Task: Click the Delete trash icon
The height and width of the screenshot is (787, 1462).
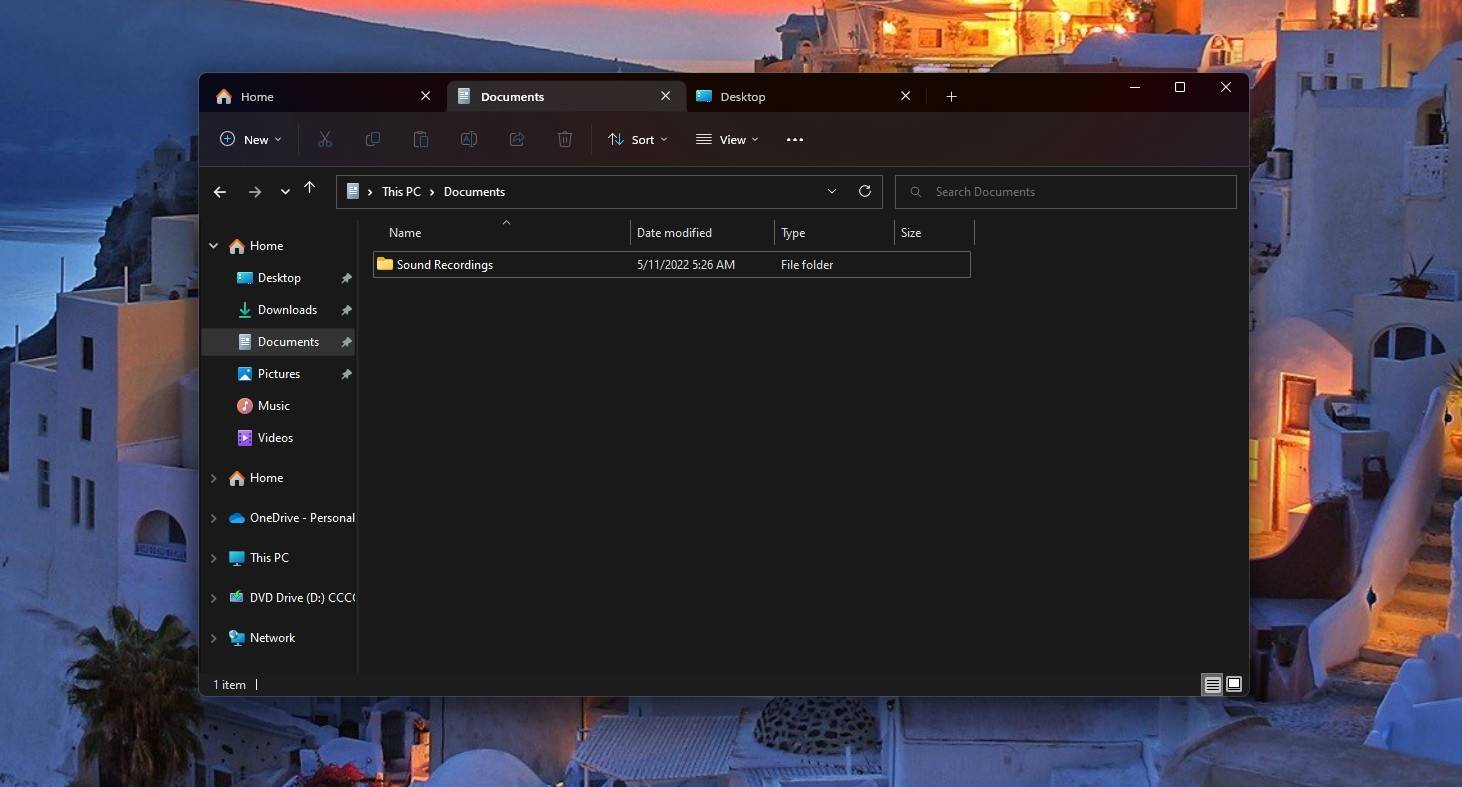Action: click(564, 139)
